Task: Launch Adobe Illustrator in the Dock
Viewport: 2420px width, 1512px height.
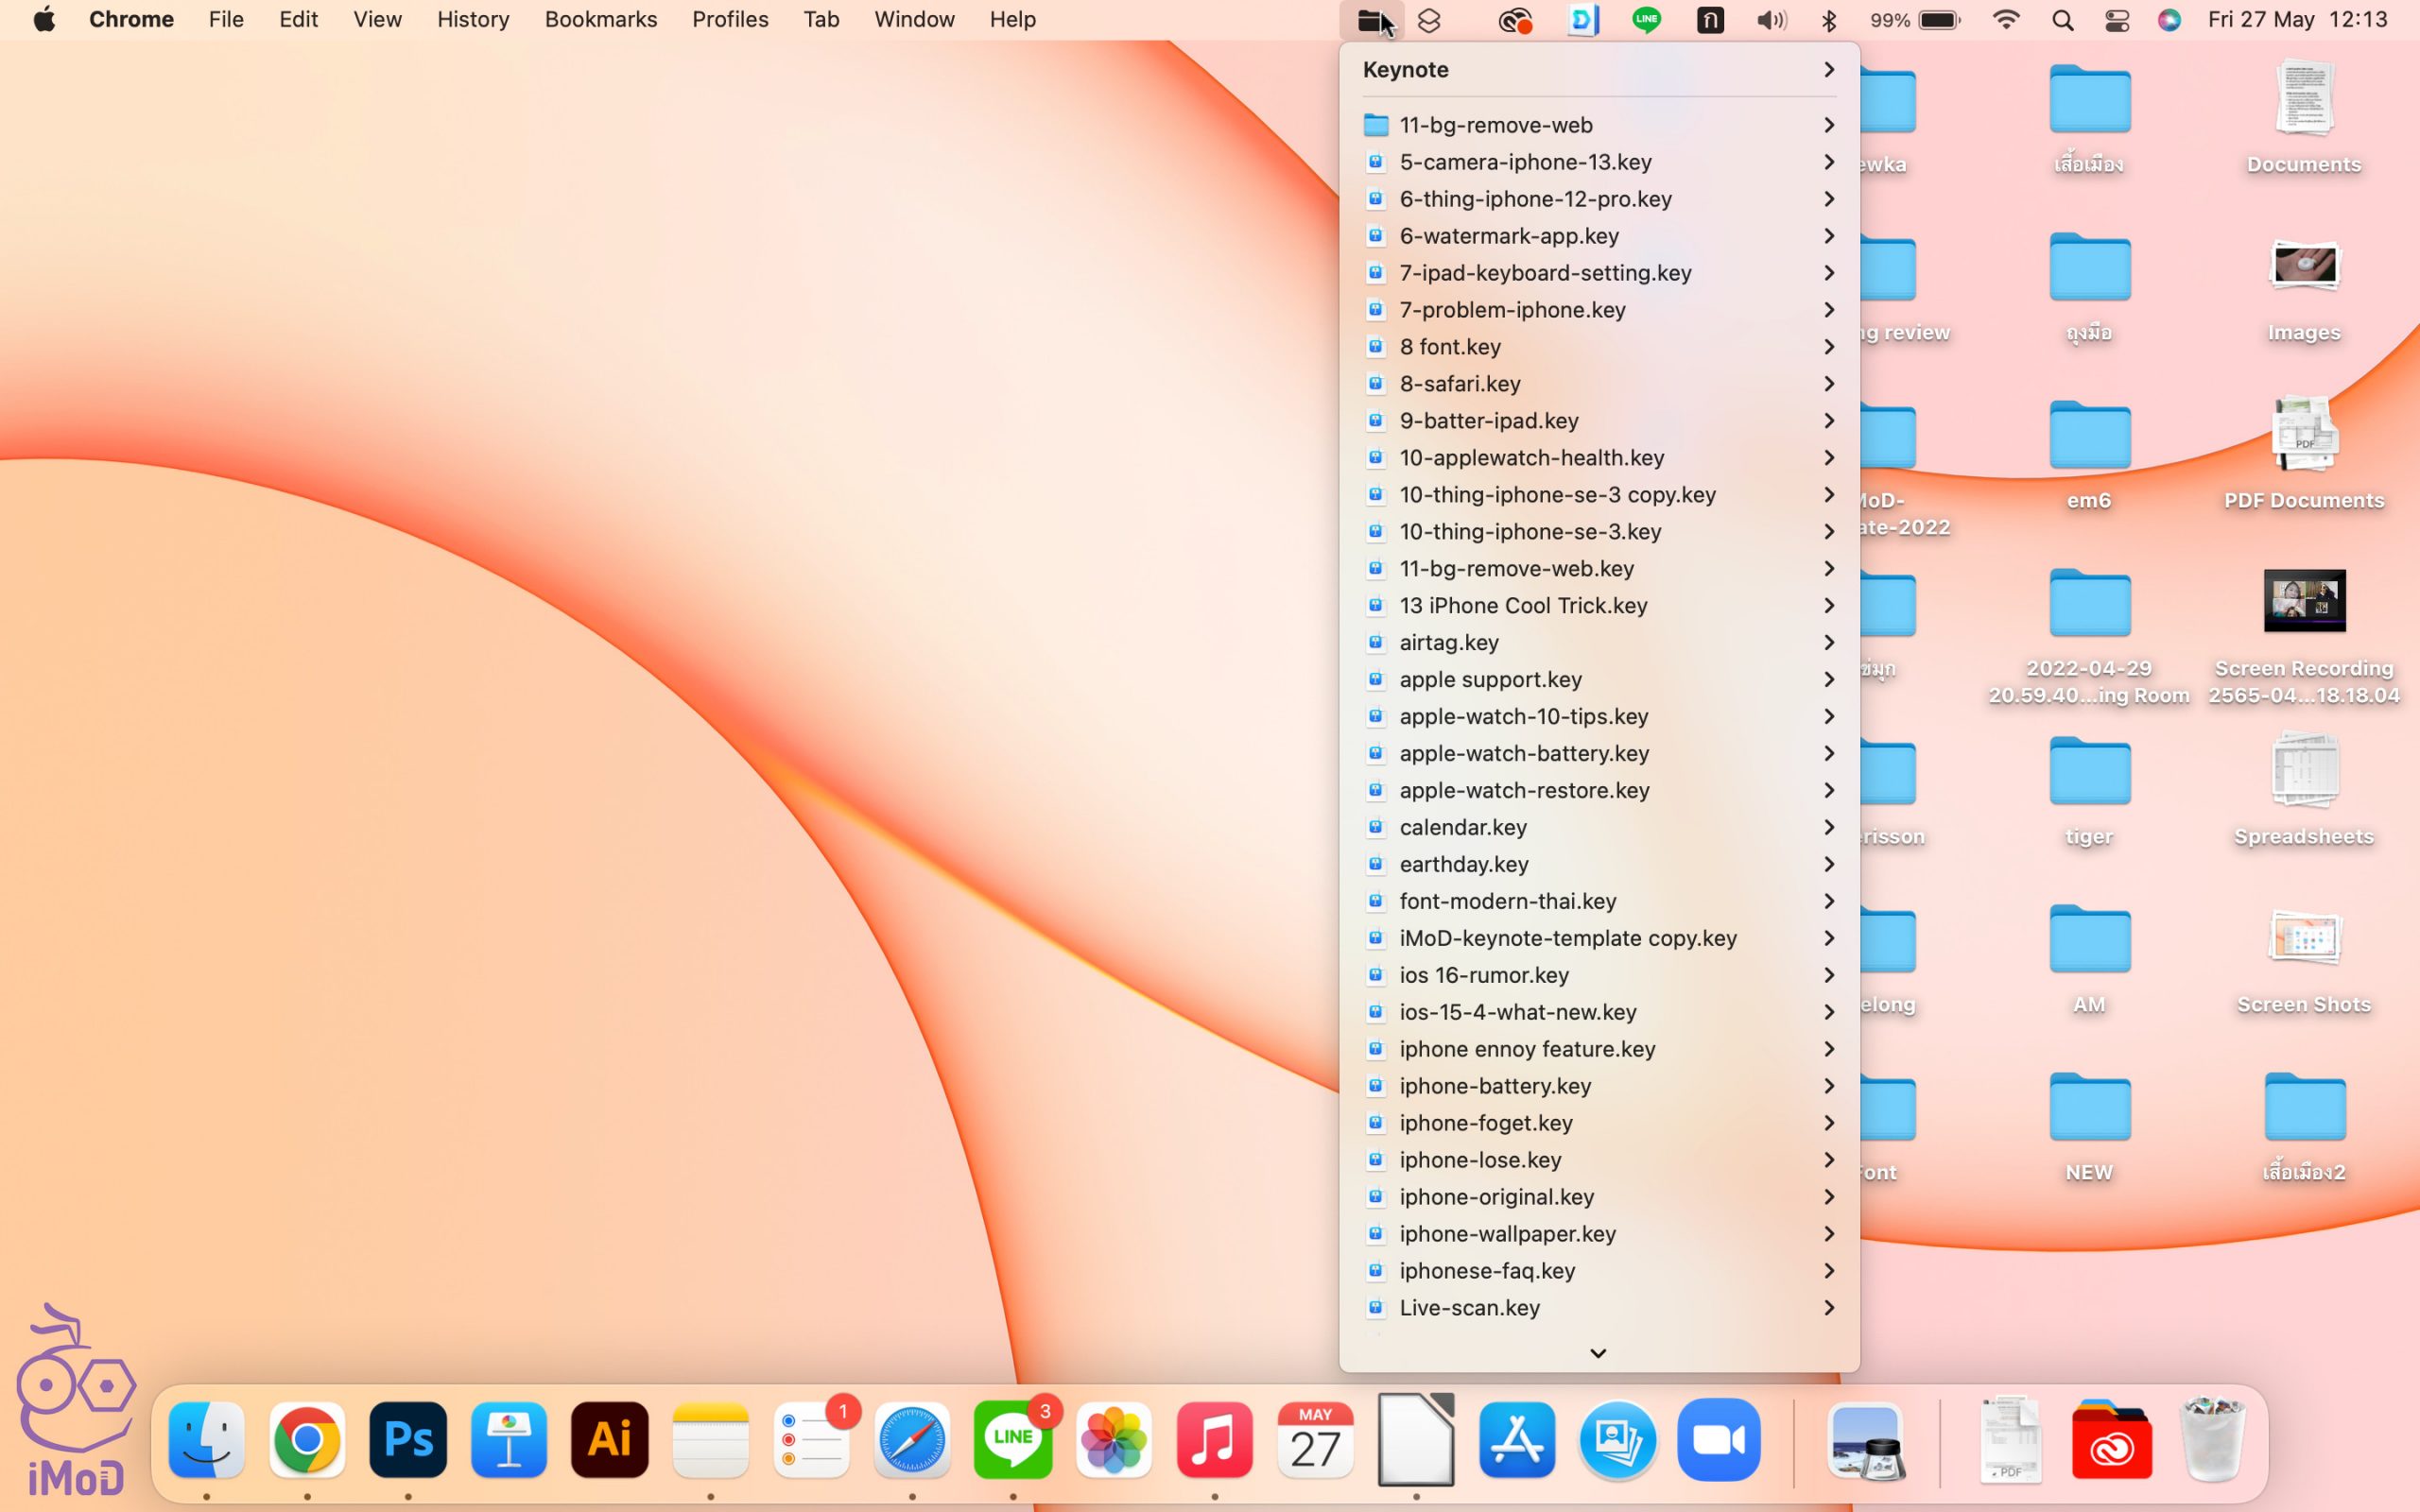Action: click(609, 1440)
